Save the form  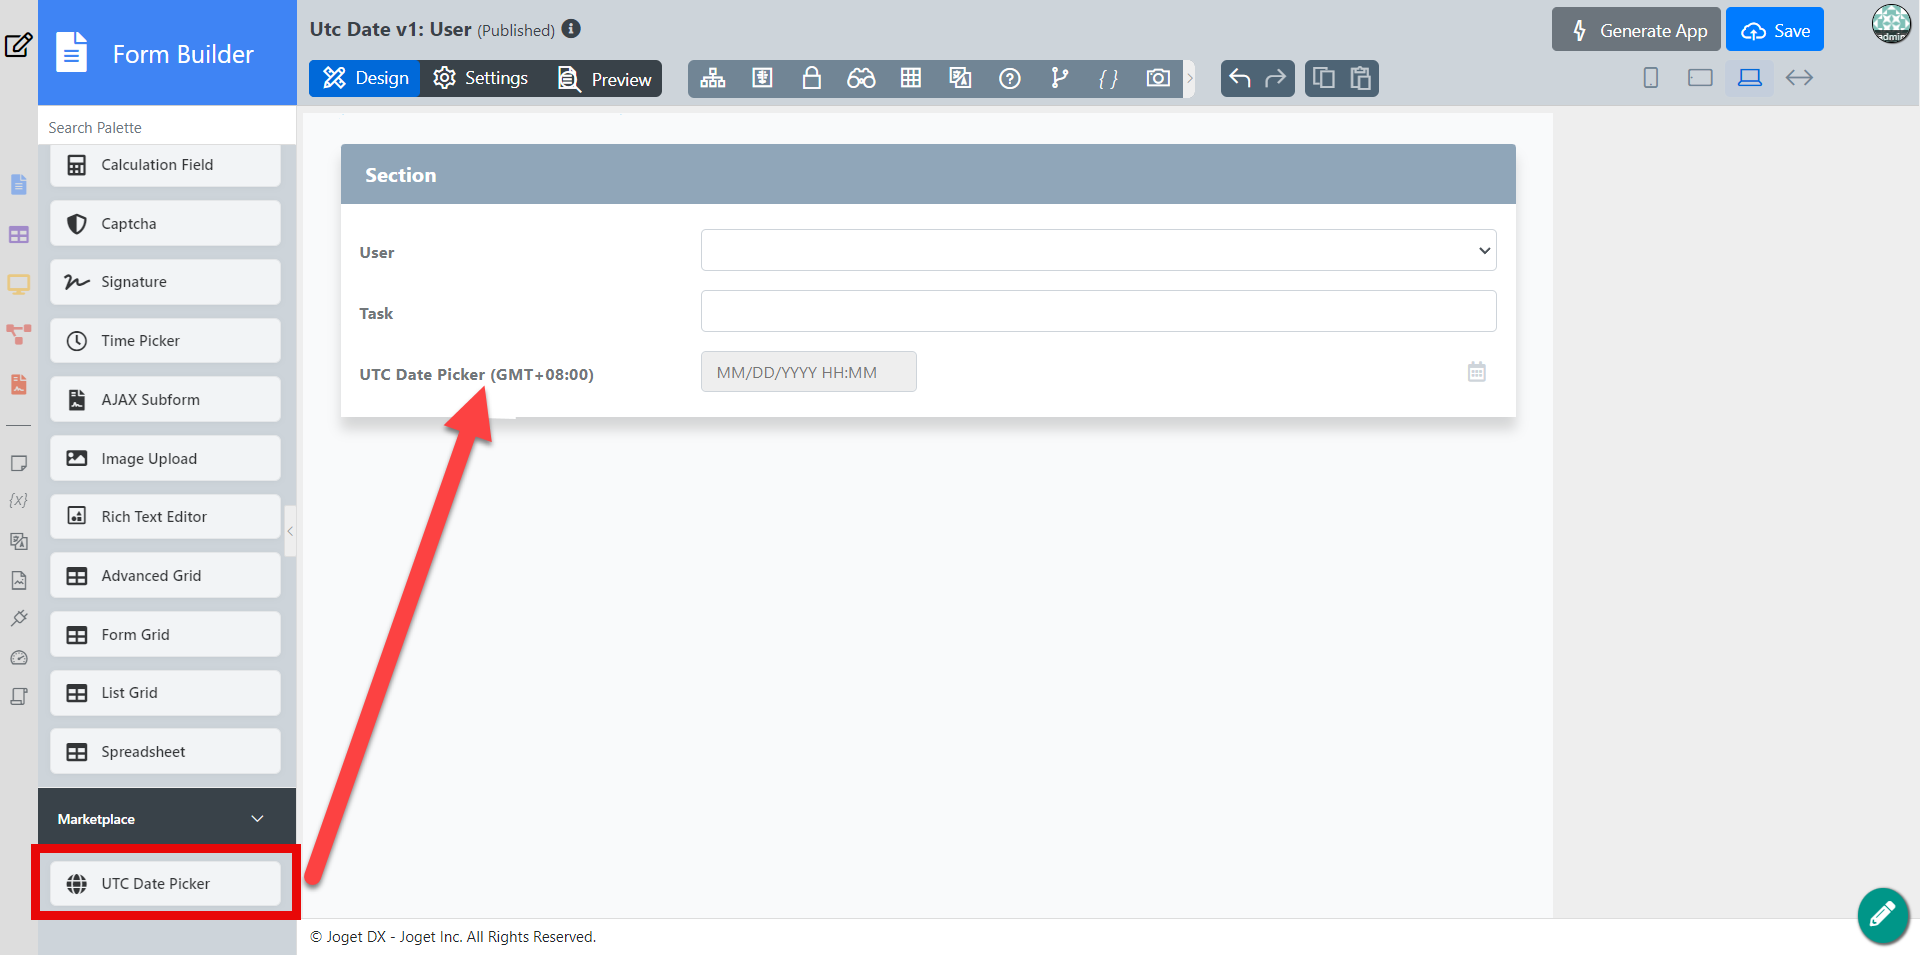[1775, 30]
